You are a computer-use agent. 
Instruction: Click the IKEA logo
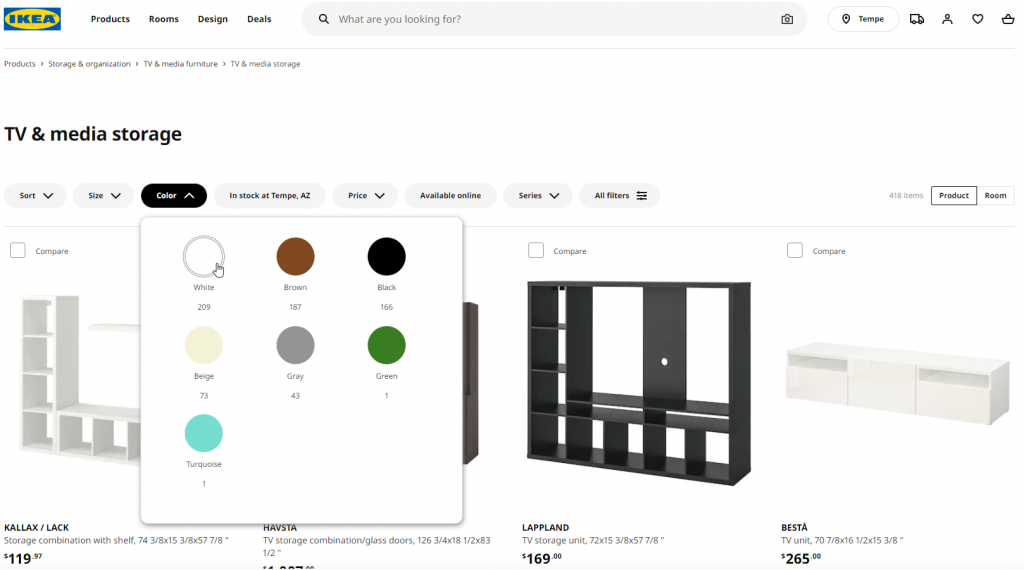[33, 19]
